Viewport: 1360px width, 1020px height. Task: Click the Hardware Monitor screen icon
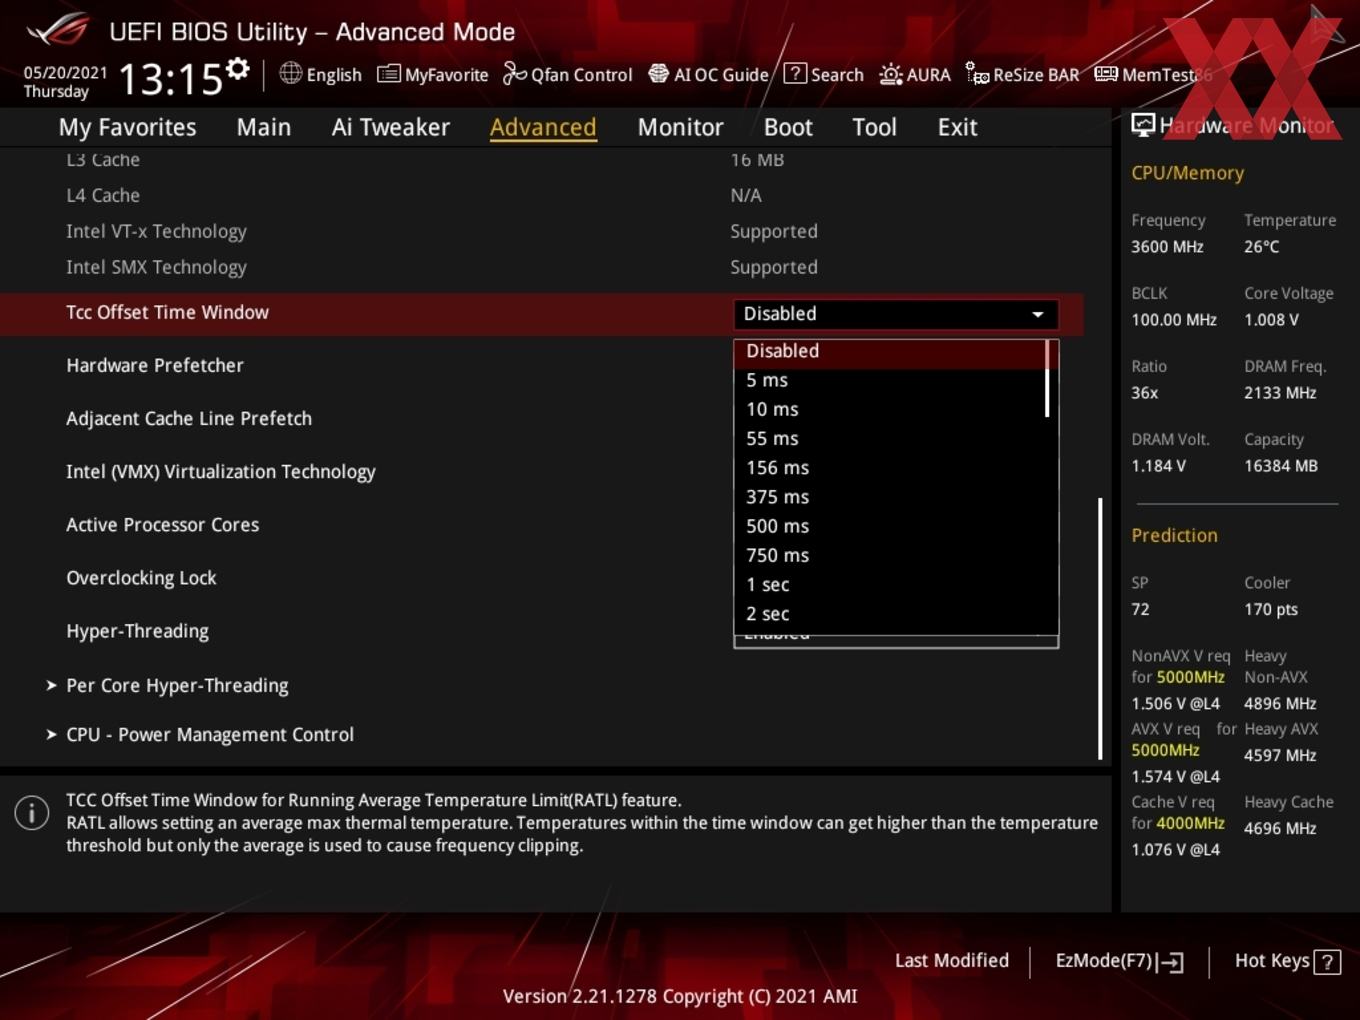pyautogui.click(x=1143, y=125)
